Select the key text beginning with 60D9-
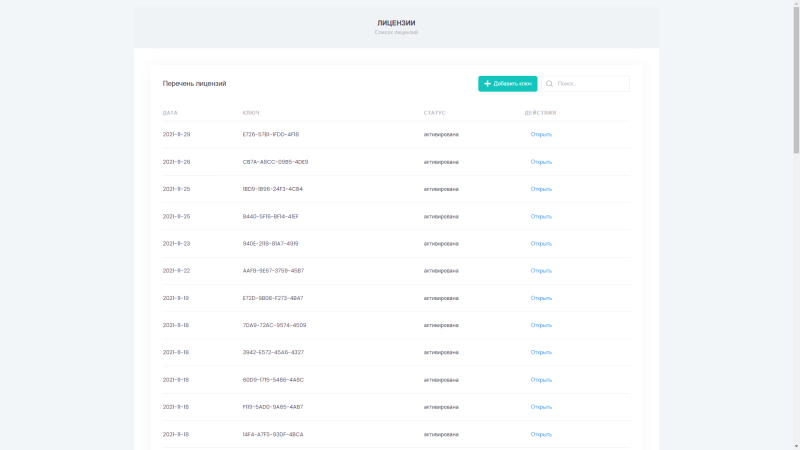The width and height of the screenshot is (800, 450). (273, 380)
